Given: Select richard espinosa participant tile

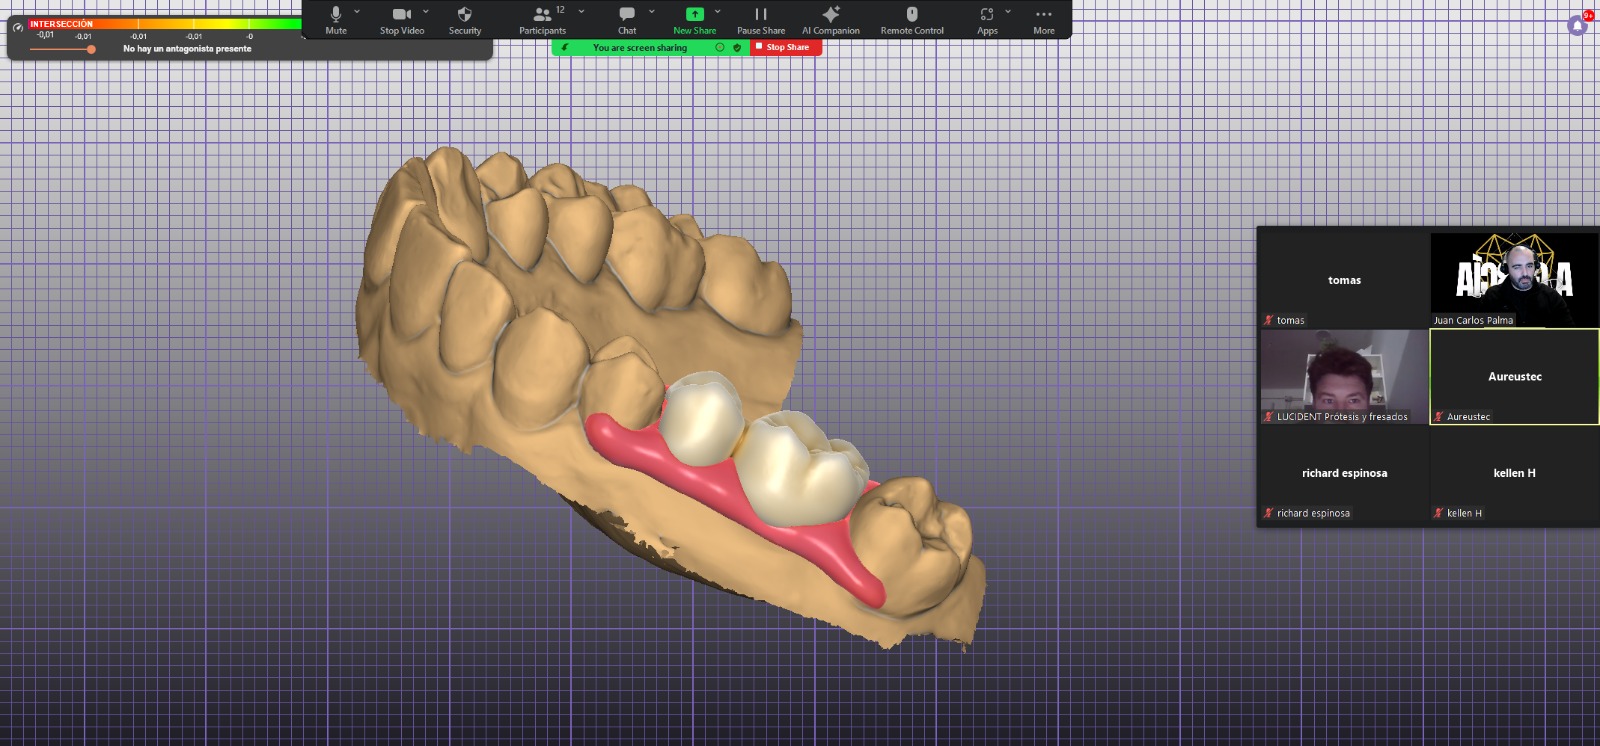Looking at the screenshot, I should (x=1344, y=474).
